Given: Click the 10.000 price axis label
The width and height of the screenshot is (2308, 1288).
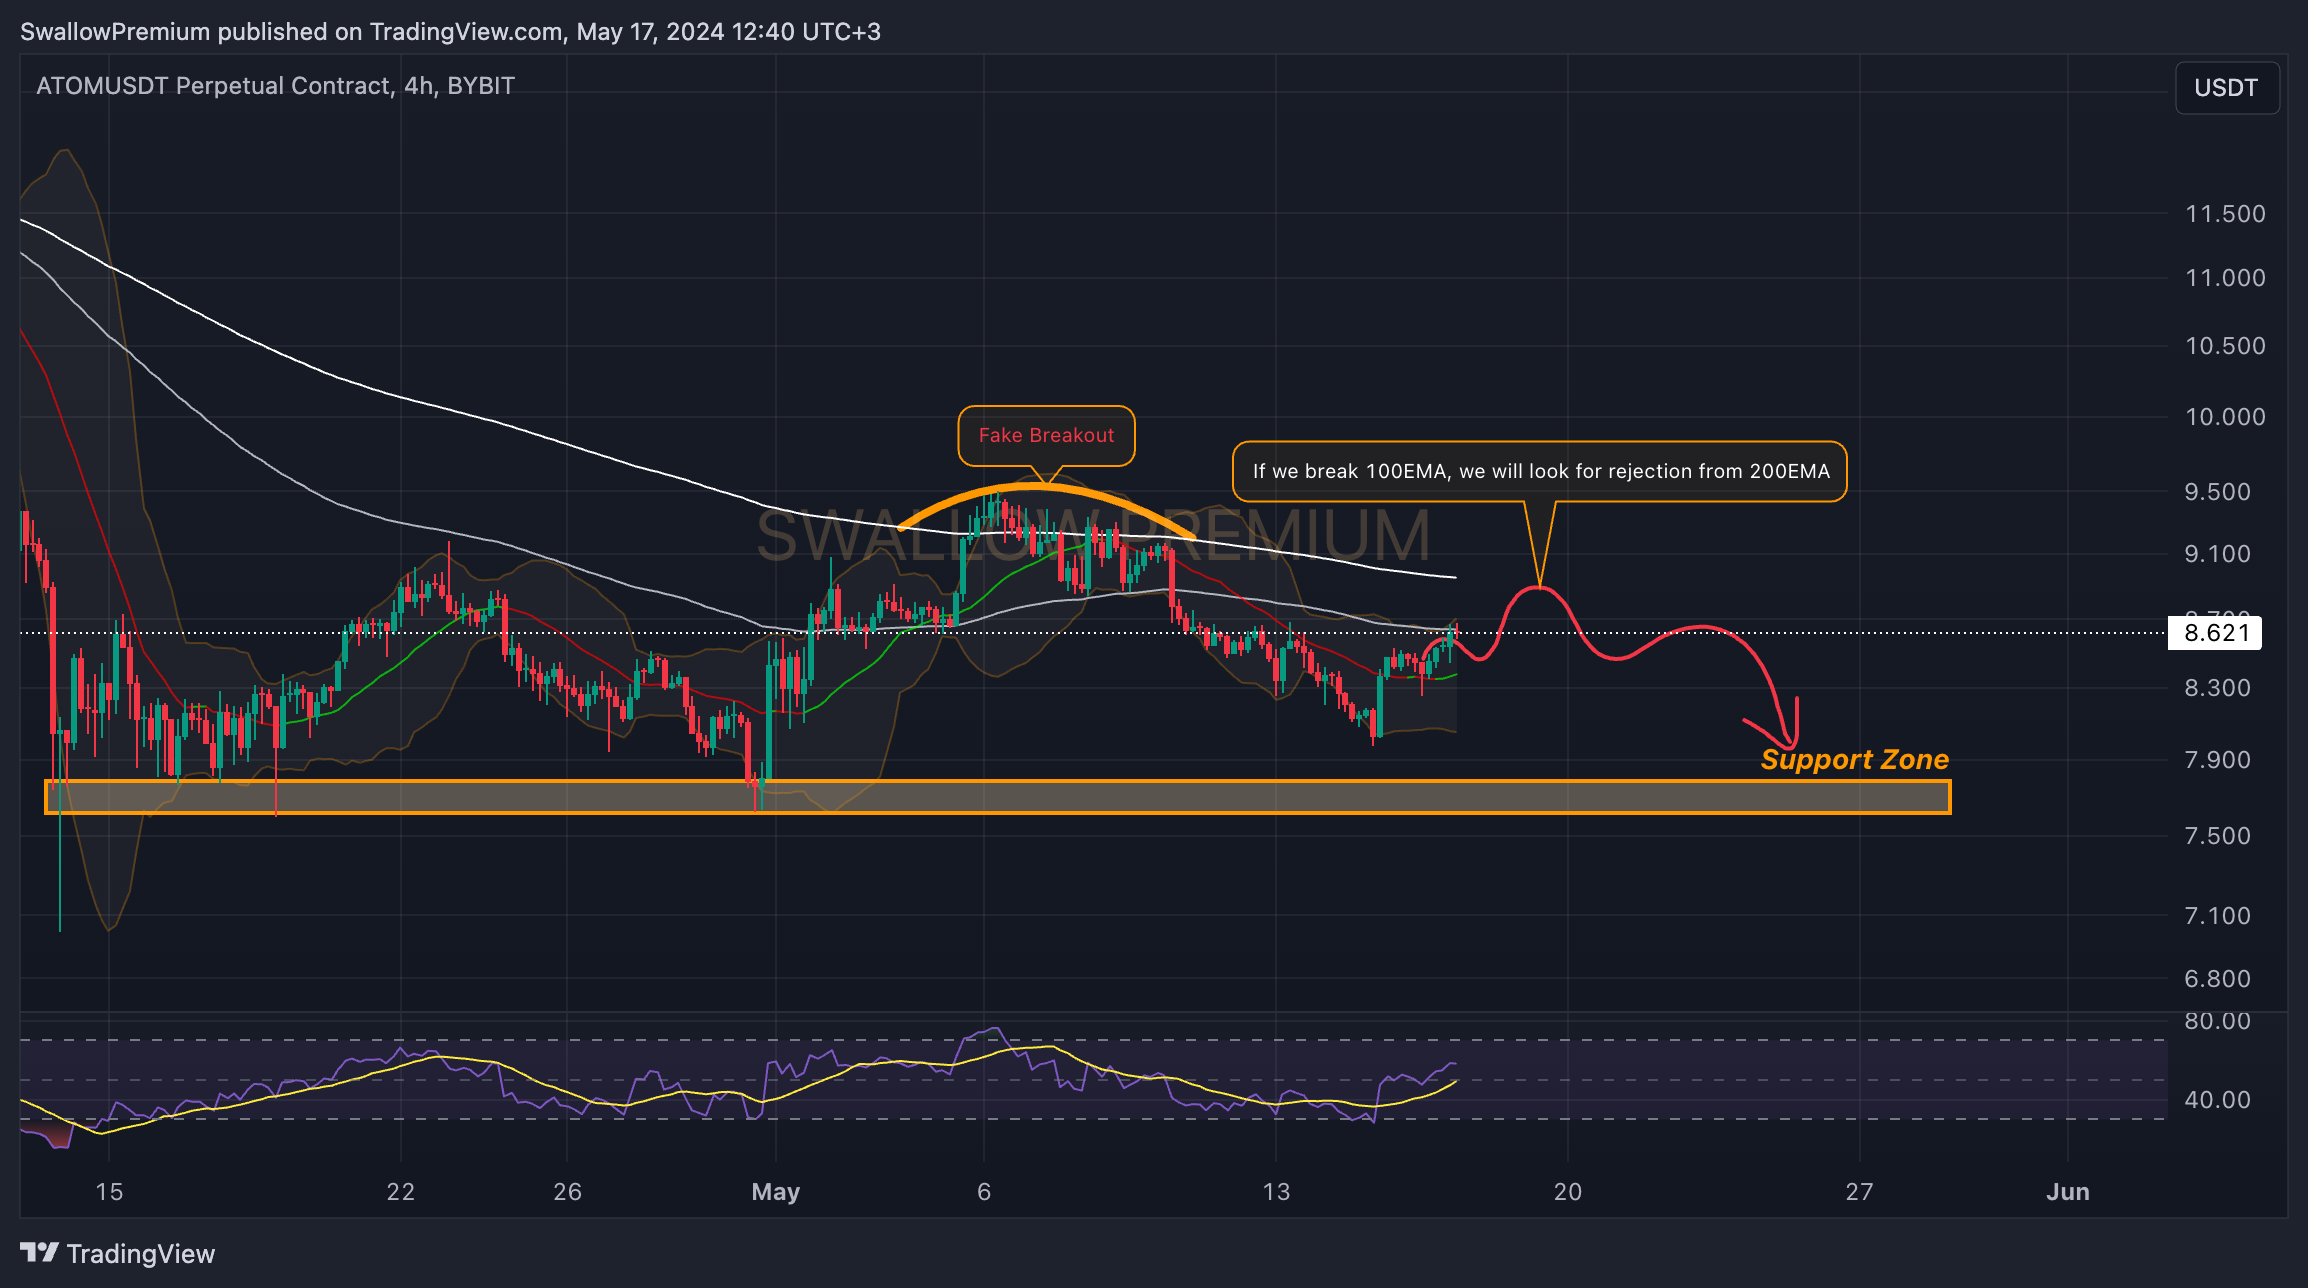Looking at the screenshot, I should (2225, 417).
